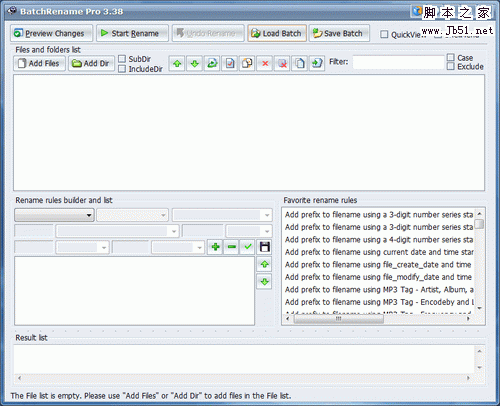Remove a rename rule with the green minus icon

[x=232, y=247]
